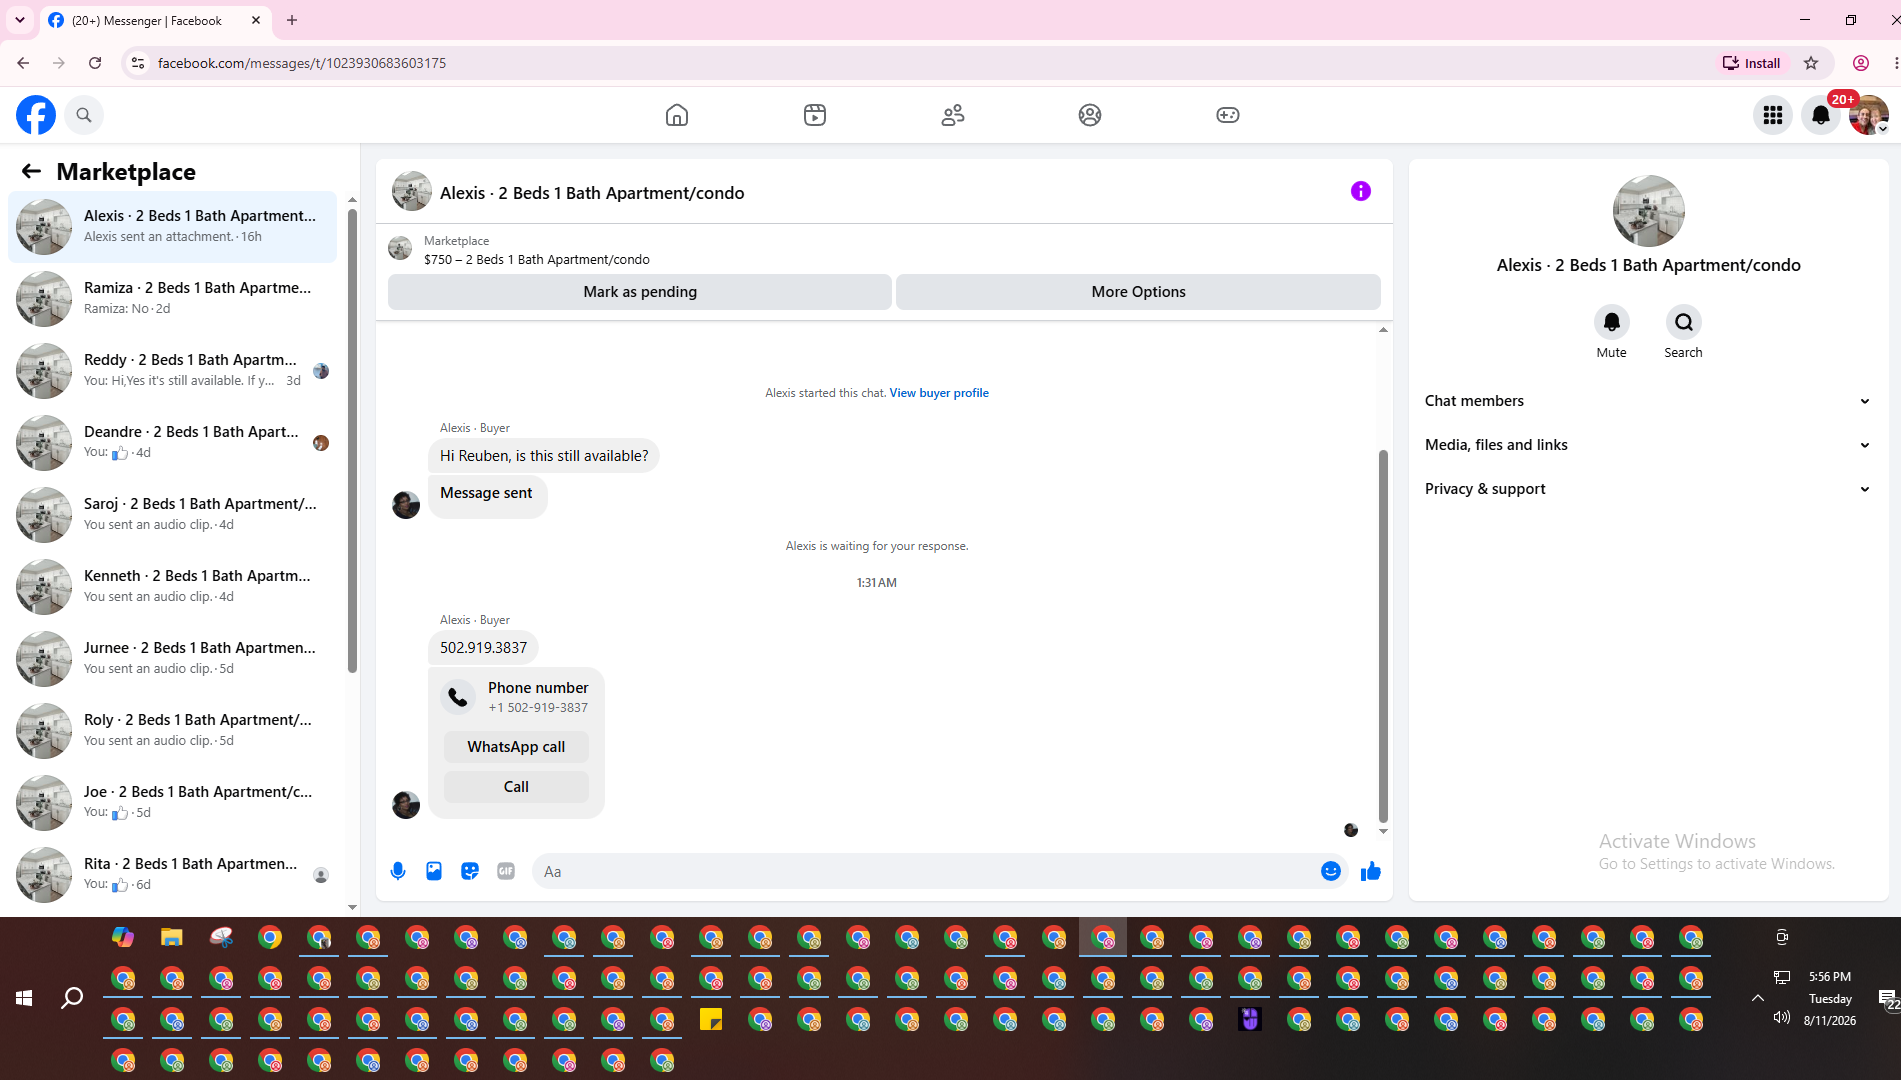Open More Options for the listing

[x=1138, y=292]
